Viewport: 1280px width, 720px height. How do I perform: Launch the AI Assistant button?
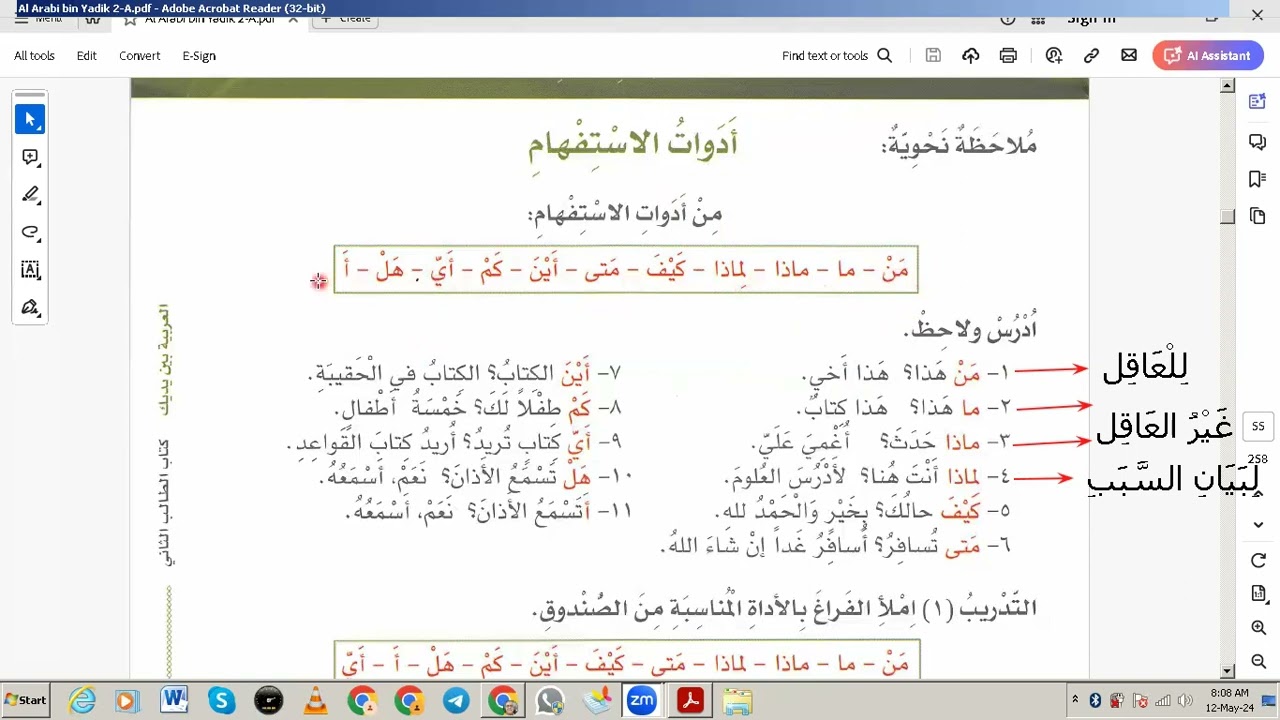(1208, 56)
